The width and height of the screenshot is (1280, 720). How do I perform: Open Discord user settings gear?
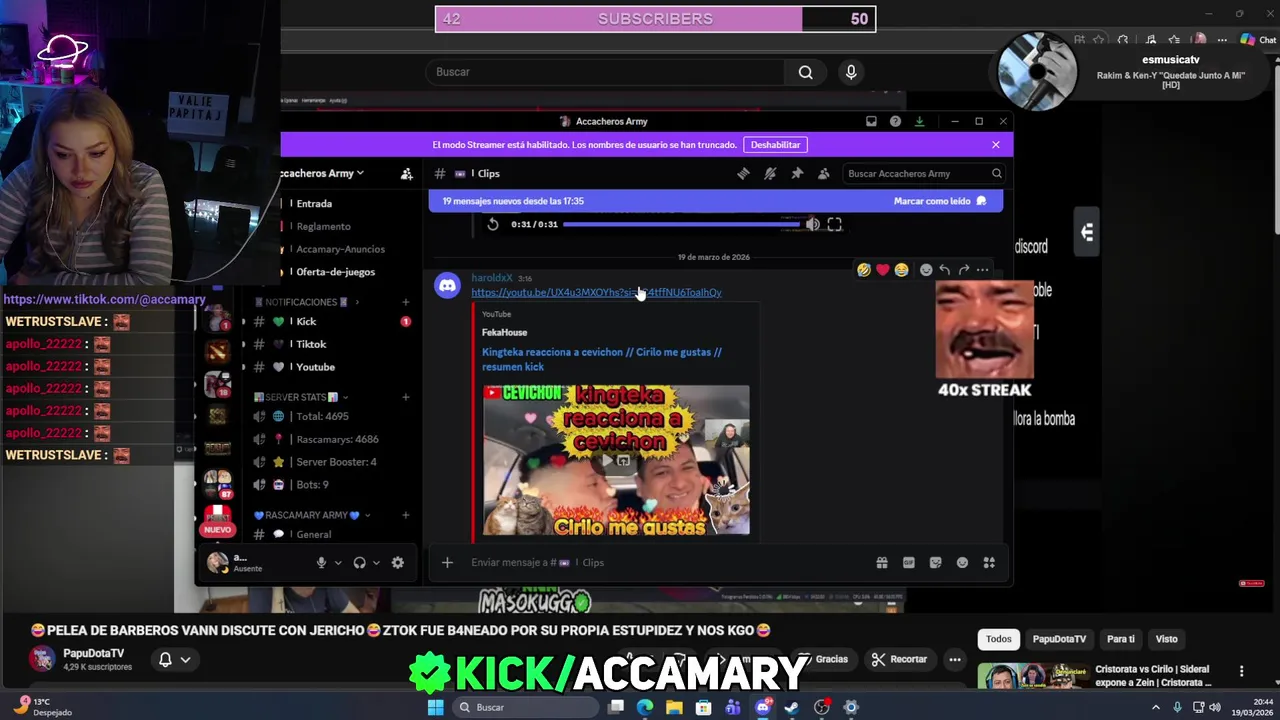pos(397,562)
